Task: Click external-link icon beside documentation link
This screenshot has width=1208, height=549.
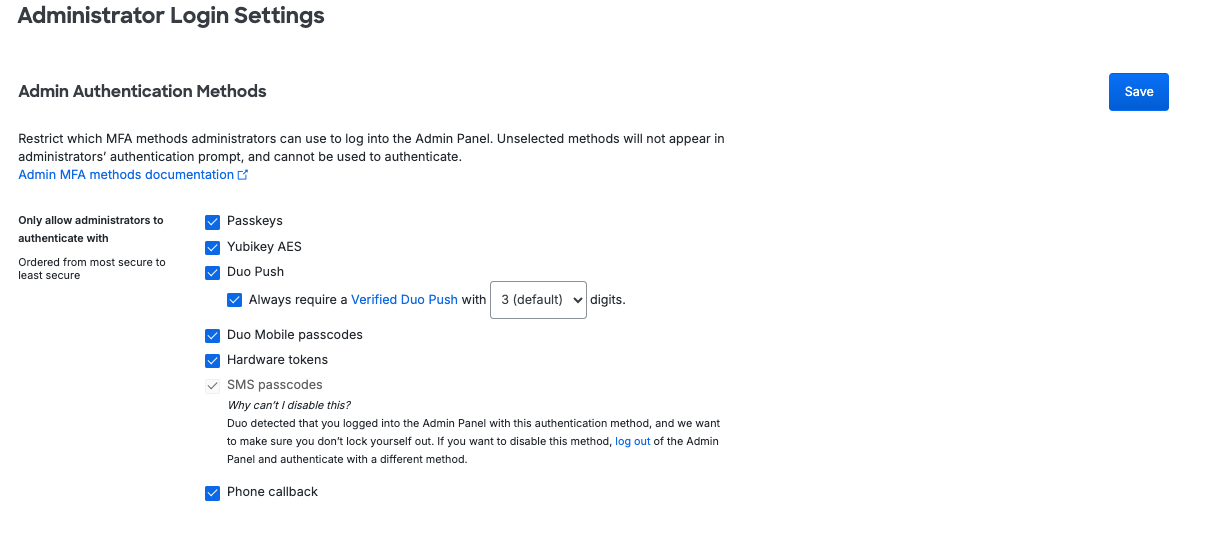Action: click(x=243, y=175)
